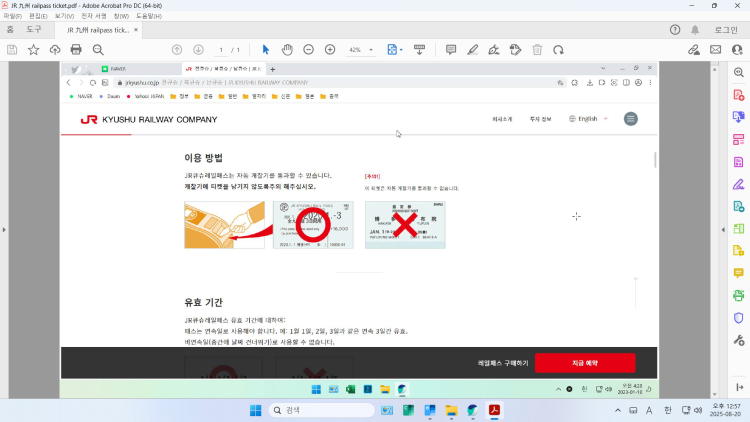This screenshot has width=750, height=422.
Task: Open Search magnifier tool in right panel
Action: pyautogui.click(x=739, y=72)
